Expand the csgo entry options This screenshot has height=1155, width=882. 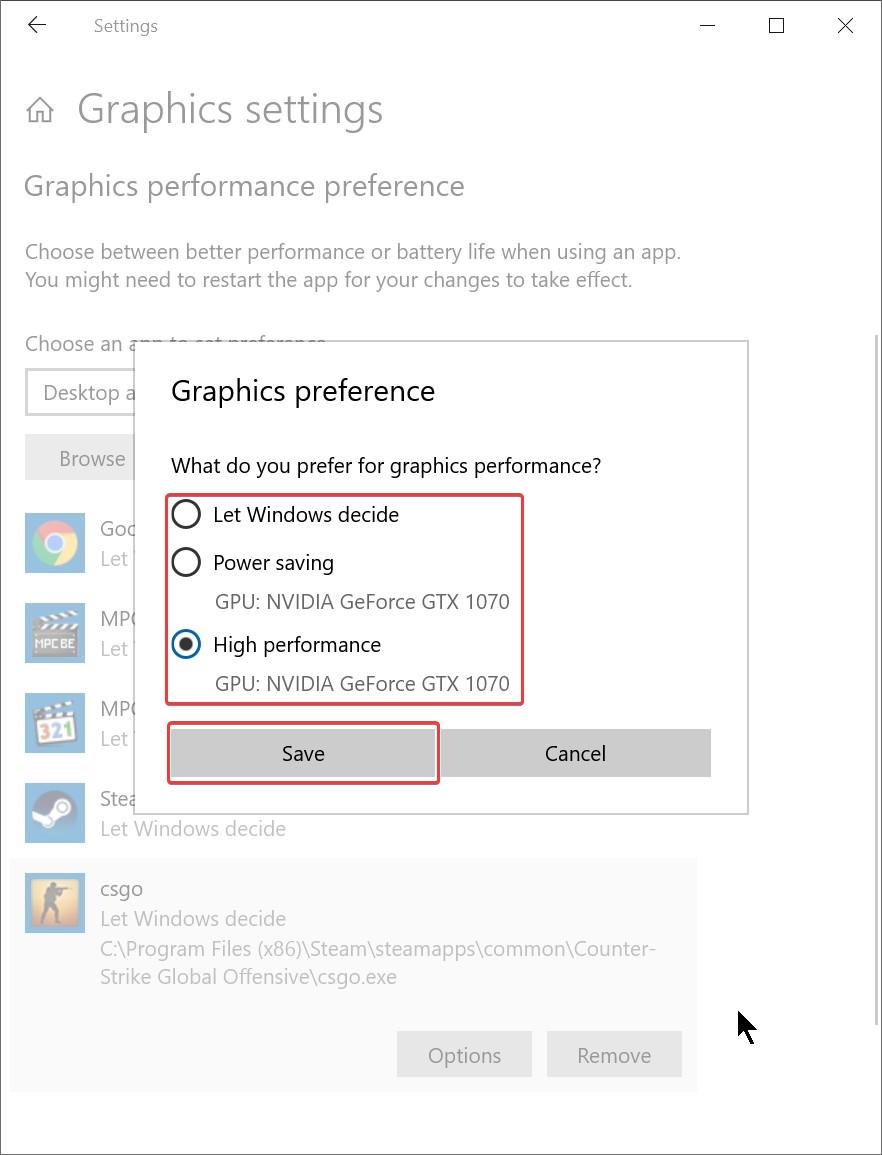[x=464, y=1054]
